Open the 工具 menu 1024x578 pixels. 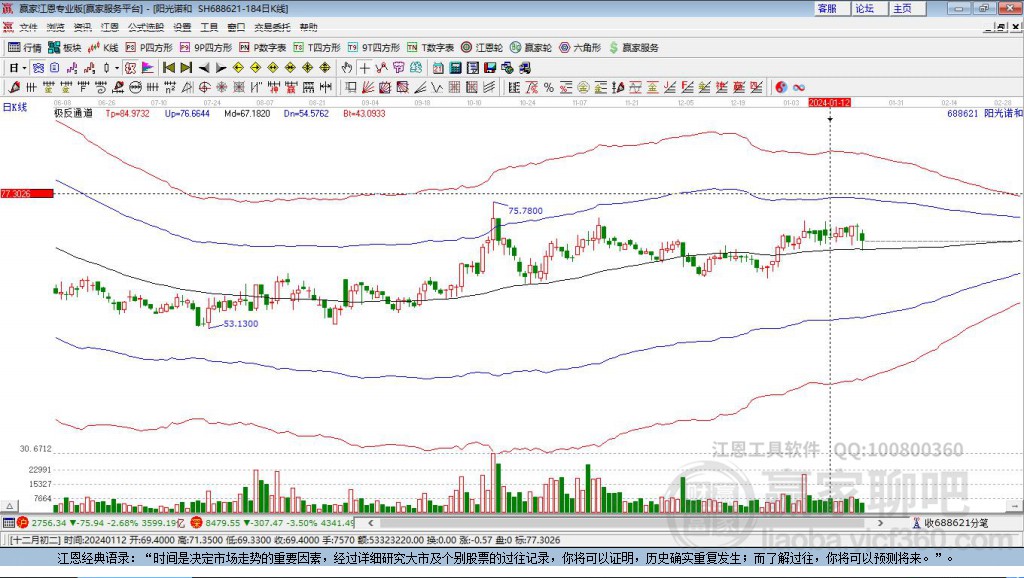coord(209,27)
